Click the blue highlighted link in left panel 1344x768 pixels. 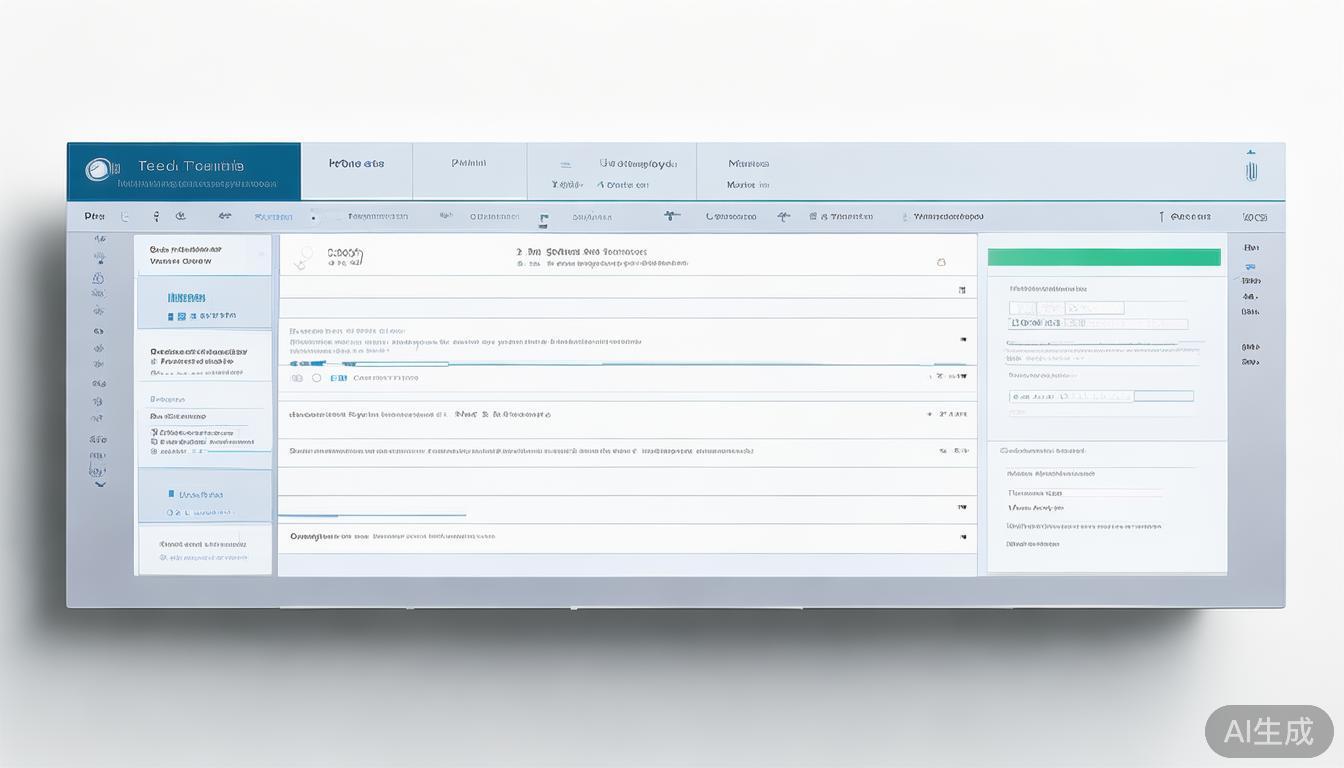(x=187, y=298)
